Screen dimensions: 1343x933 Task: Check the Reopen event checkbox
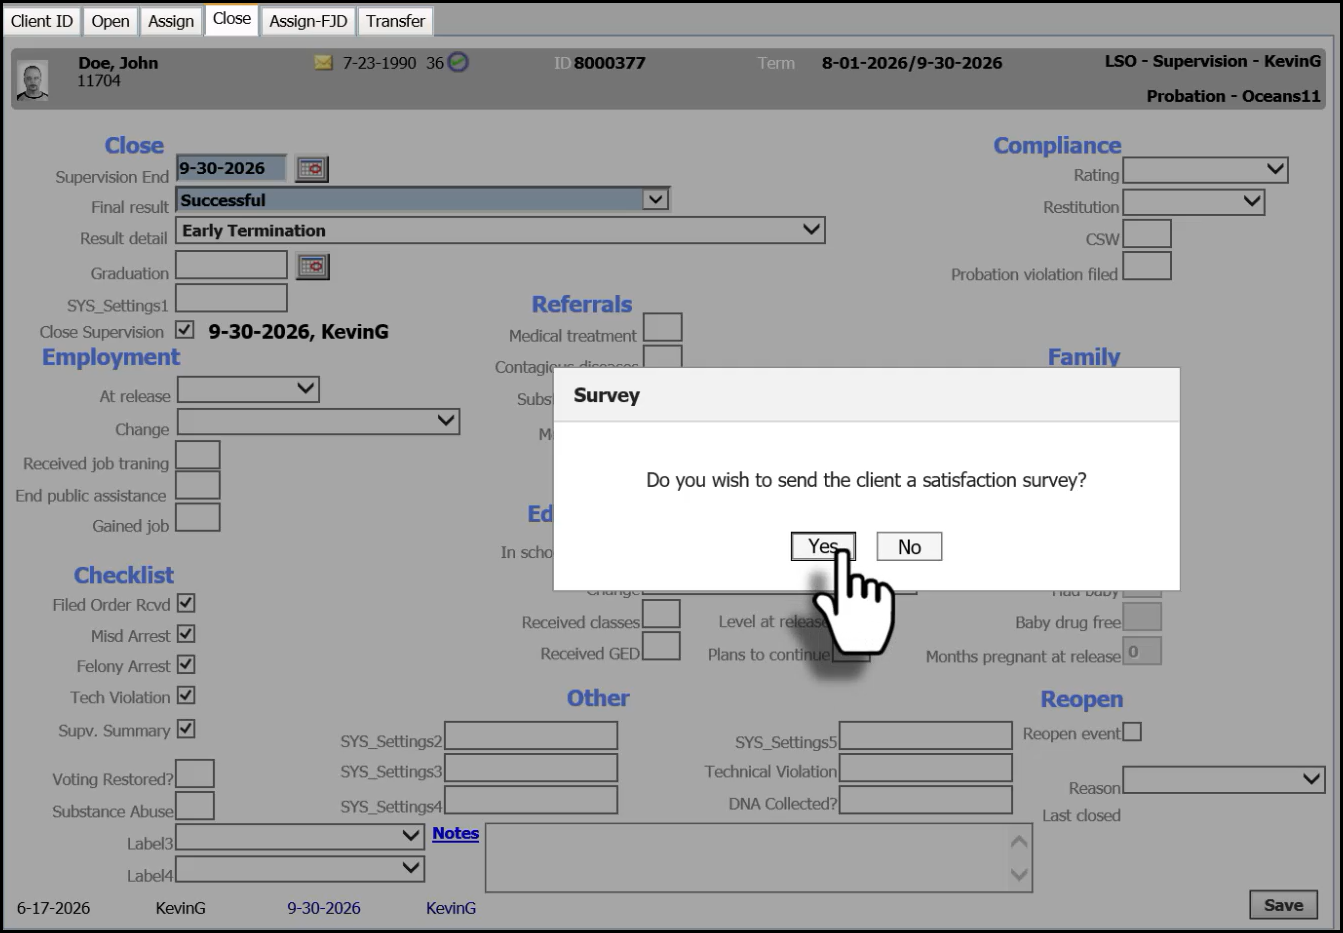click(1132, 732)
